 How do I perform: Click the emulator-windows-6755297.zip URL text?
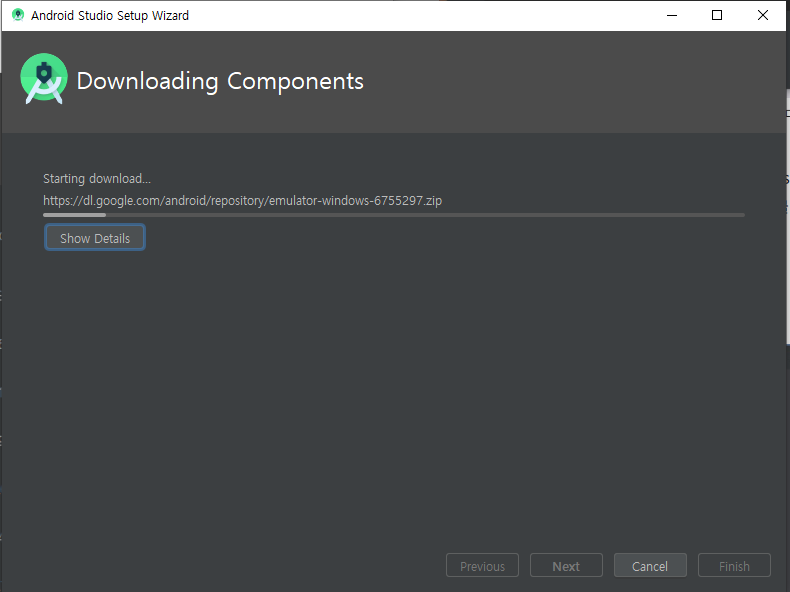pos(242,201)
